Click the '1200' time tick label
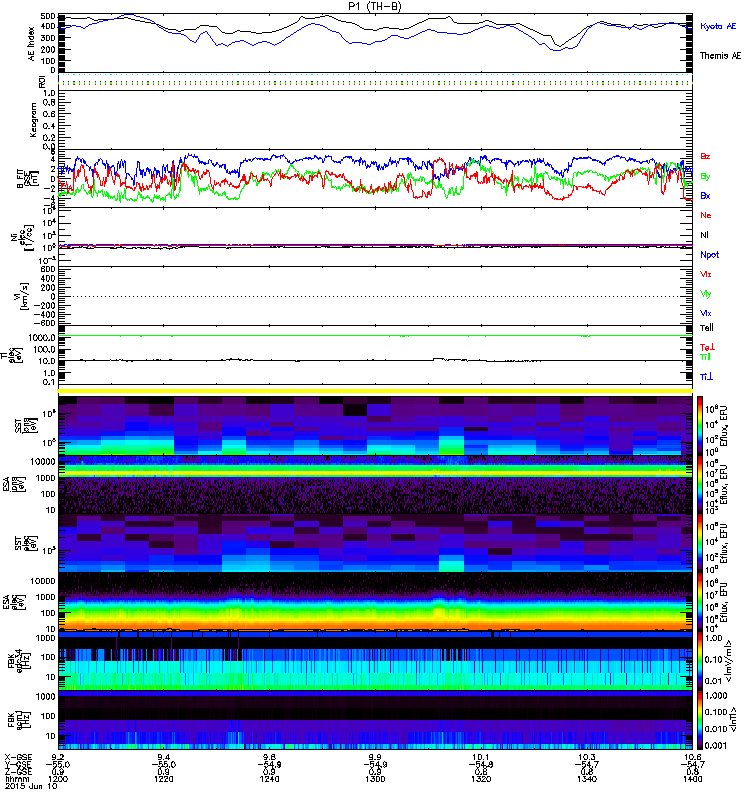This screenshot has height=800, width=750. tap(58, 779)
